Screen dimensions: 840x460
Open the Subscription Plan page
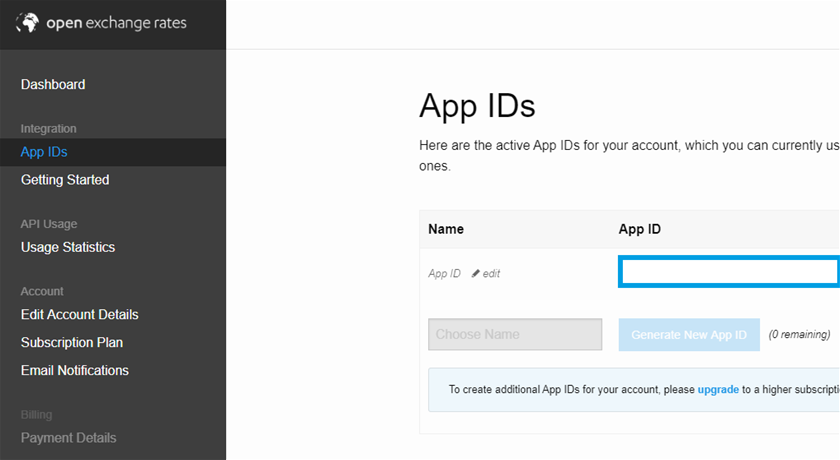72,343
